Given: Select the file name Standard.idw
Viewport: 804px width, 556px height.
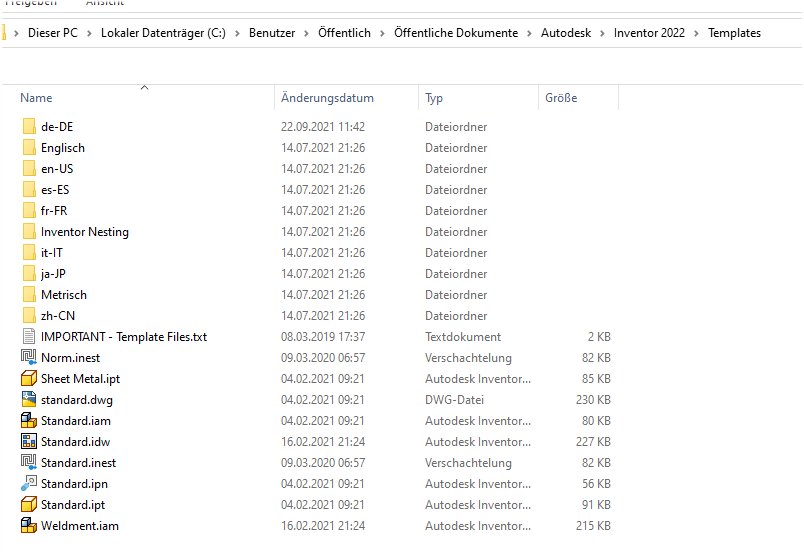Looking at the screenshot, I should 75,442.
